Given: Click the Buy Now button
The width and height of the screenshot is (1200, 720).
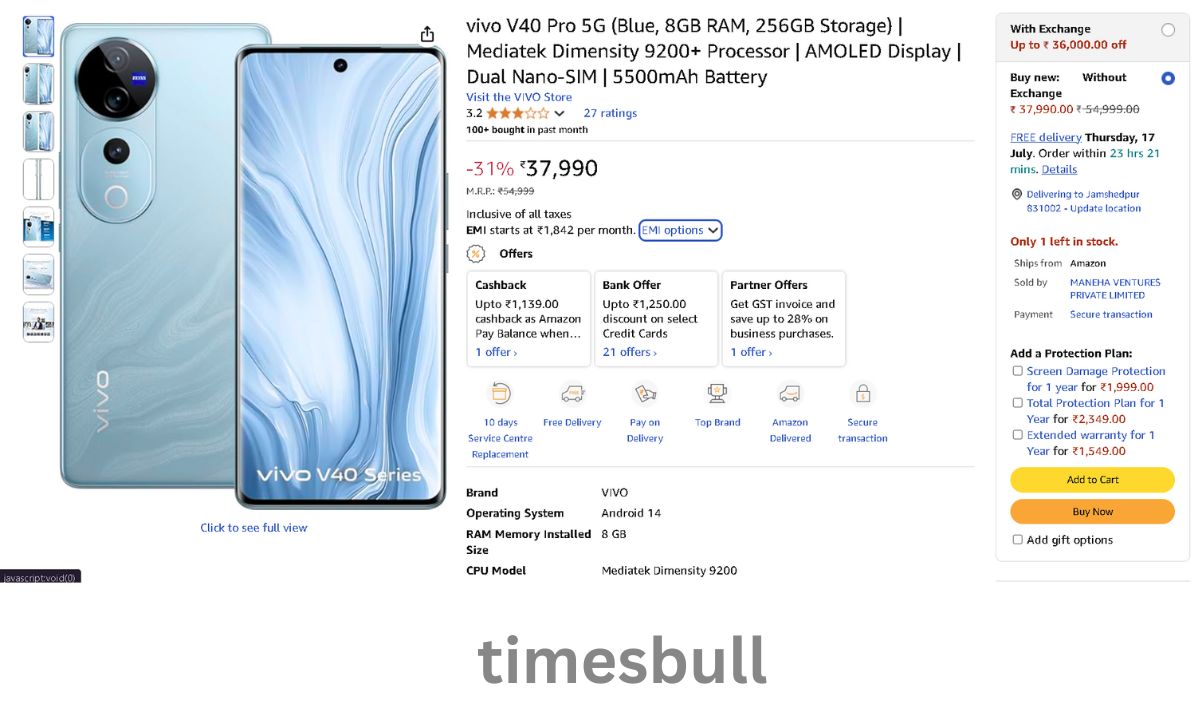Looking at the screenshot, I should 1092,512.
